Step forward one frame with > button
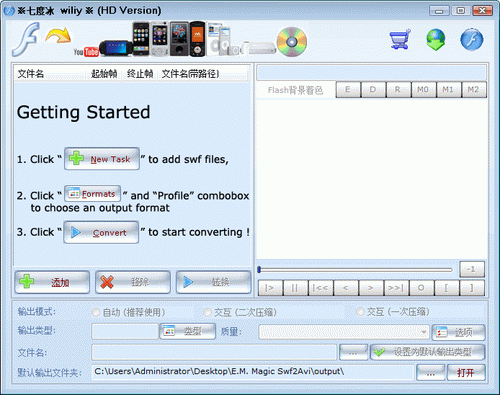500x395 pixels. click(371, 288)
